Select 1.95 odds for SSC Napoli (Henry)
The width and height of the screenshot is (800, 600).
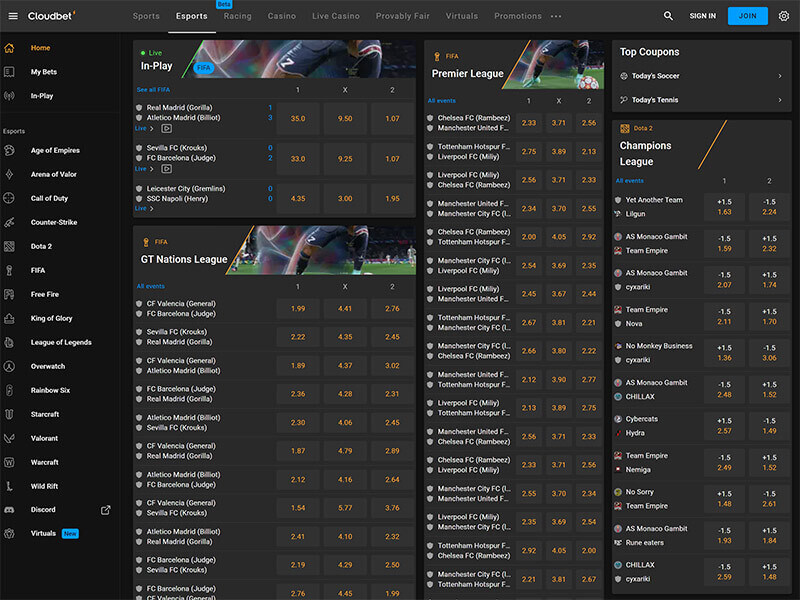392,198
